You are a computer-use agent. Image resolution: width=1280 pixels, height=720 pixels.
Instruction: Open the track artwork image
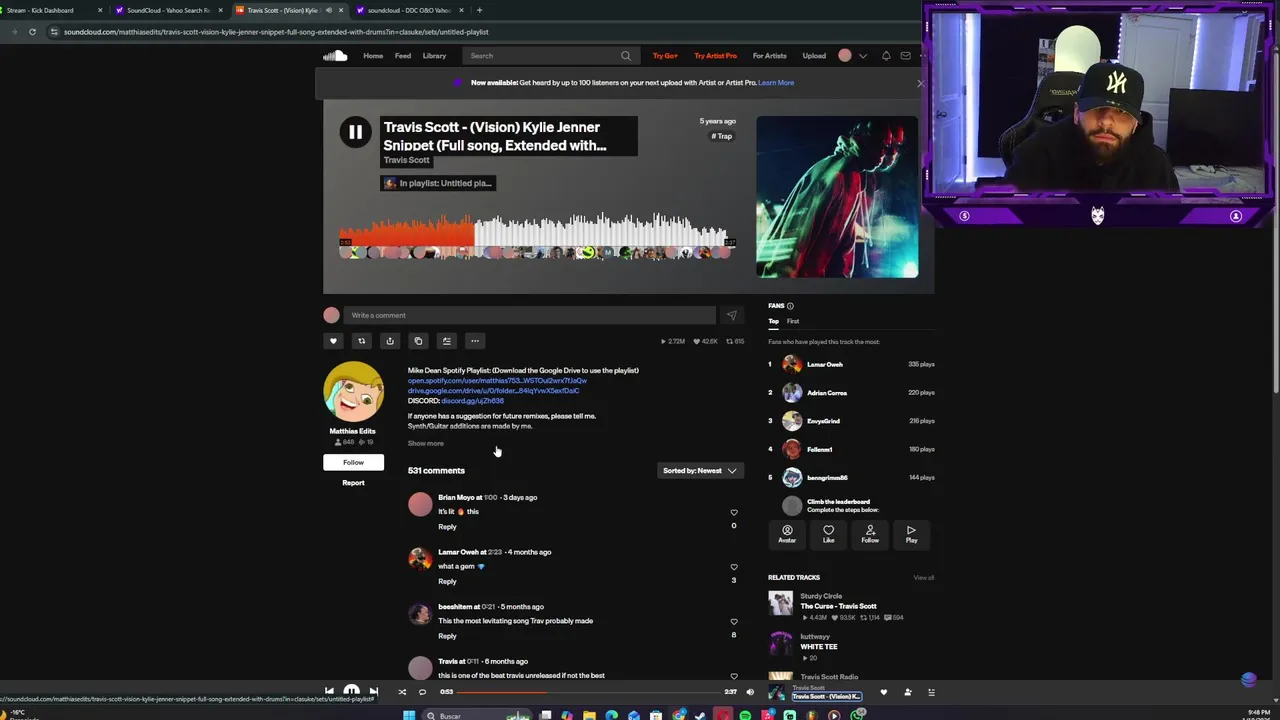[837, 197]
